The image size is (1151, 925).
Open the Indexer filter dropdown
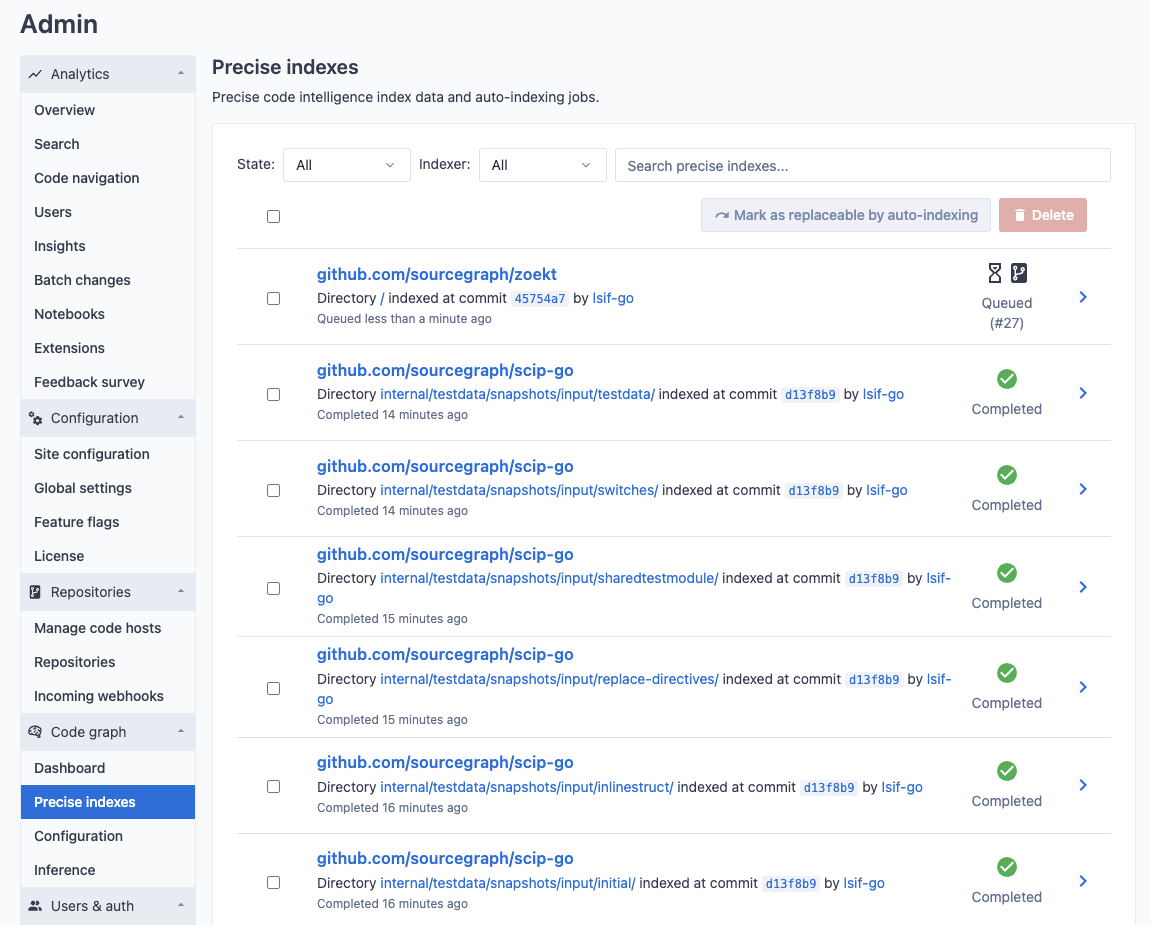pyautogui.click(x=542, y=165)
